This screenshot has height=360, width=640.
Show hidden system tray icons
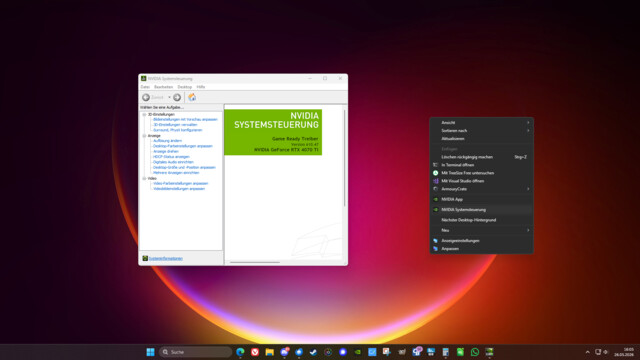587,352
